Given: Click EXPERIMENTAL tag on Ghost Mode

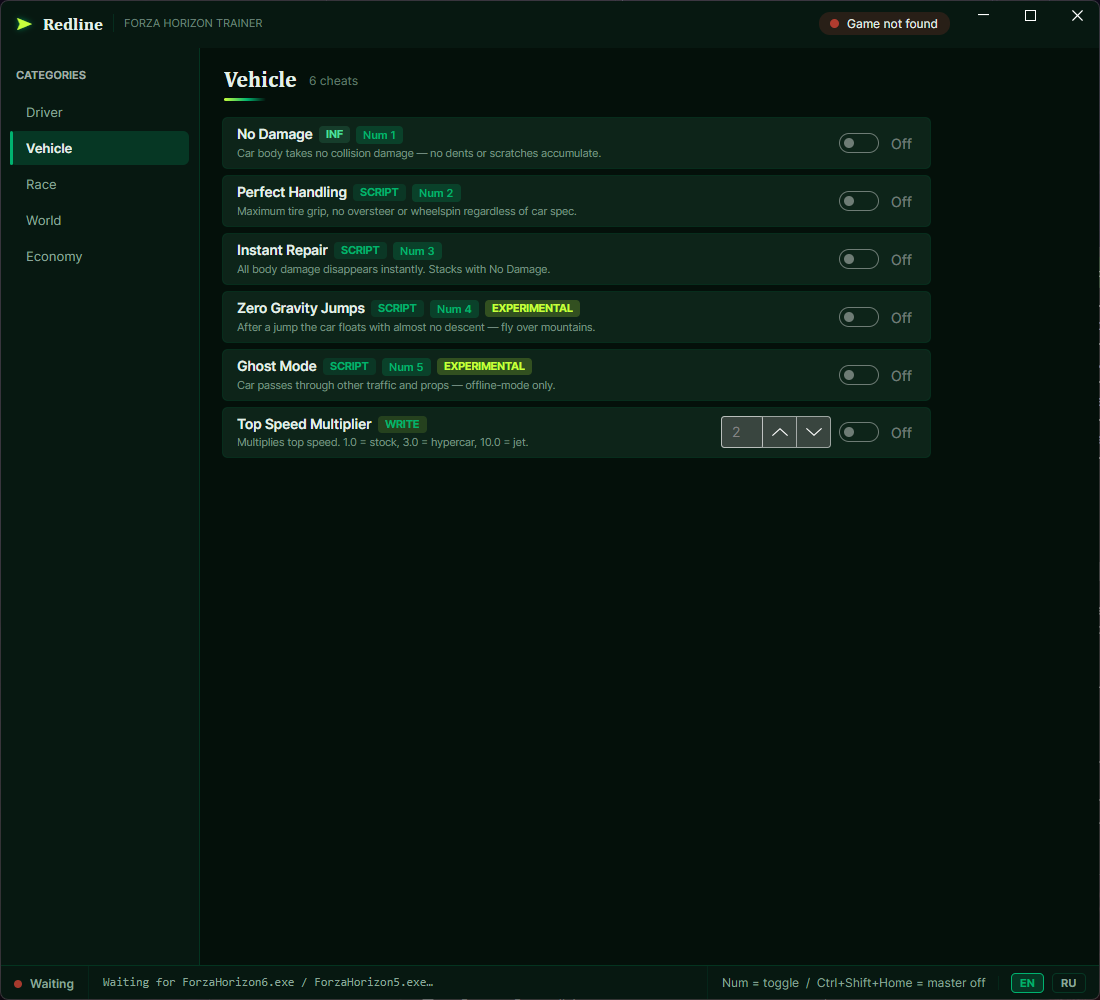Looking at the screenshot, I should click(484, 366).
